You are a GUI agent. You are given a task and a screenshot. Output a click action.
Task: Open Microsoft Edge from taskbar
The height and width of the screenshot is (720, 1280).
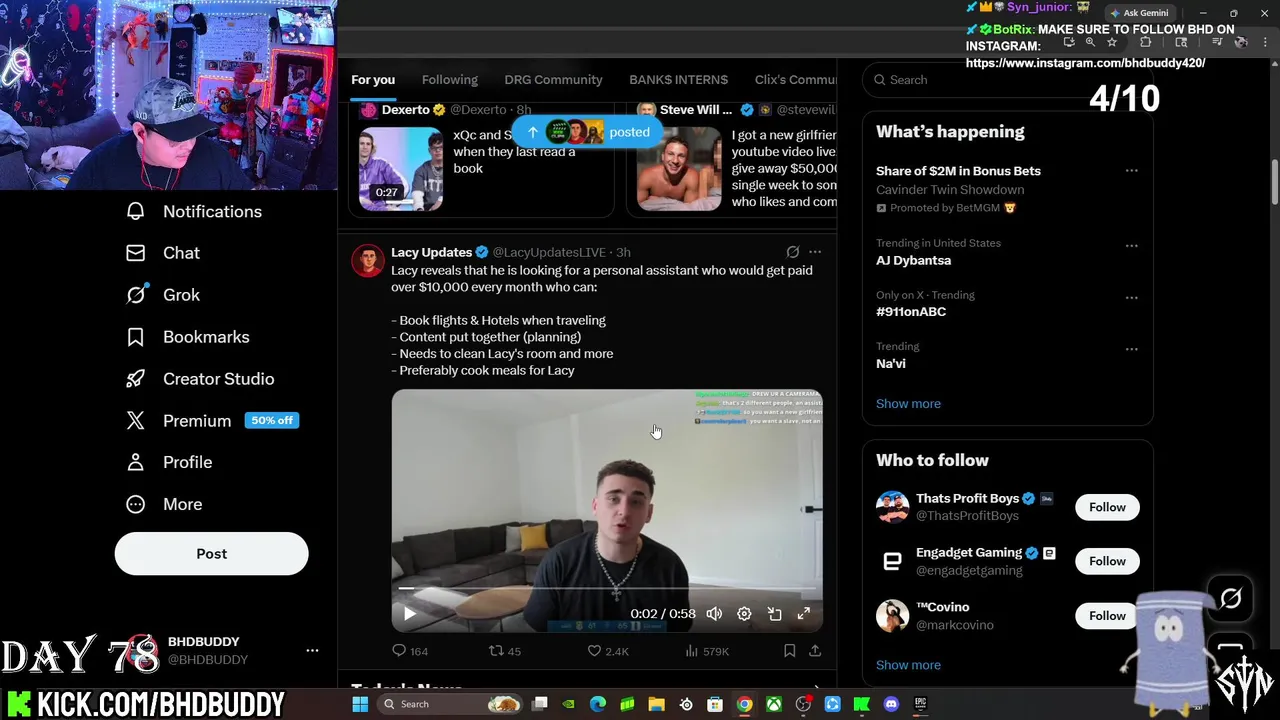point(598,704)
